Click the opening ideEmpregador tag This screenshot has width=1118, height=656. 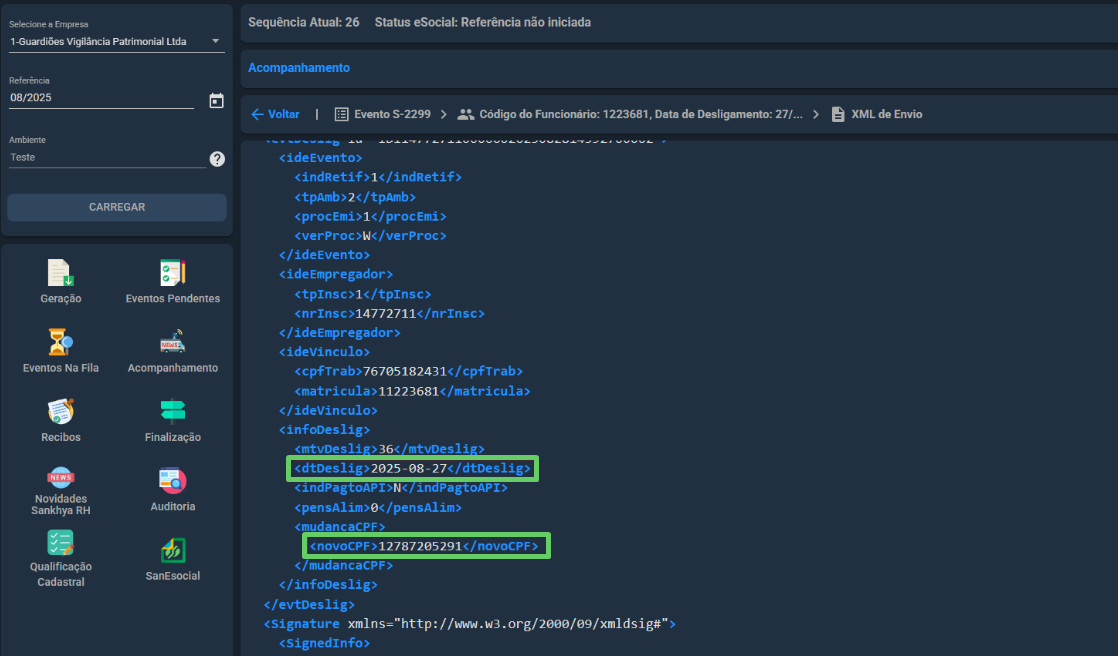click(336, 274)
